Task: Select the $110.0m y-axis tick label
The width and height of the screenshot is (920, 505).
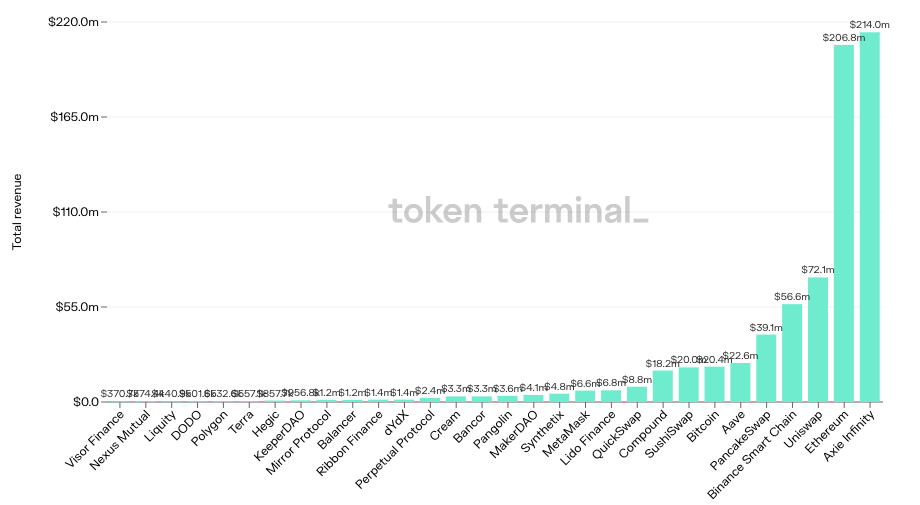Action: click(x=73, y=212)
